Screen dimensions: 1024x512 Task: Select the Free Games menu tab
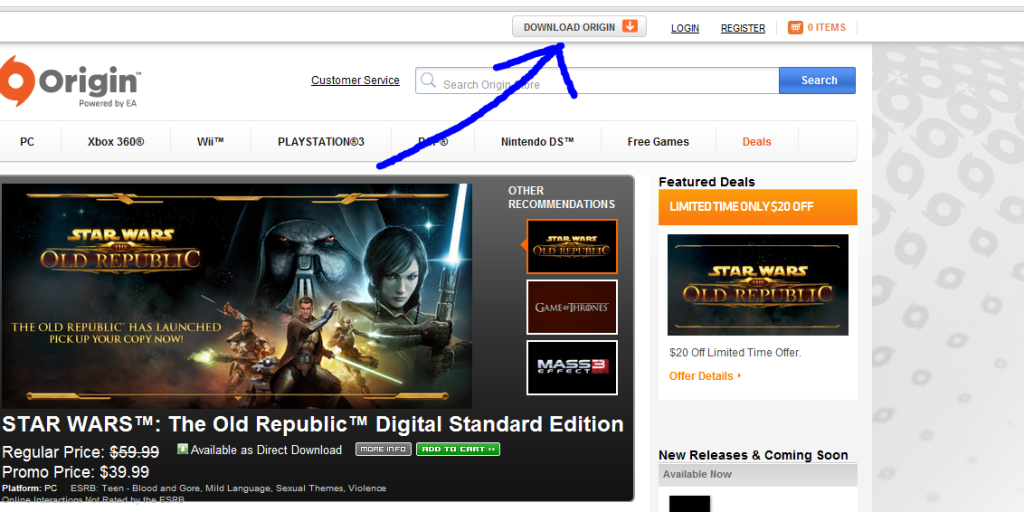point(658,142)
